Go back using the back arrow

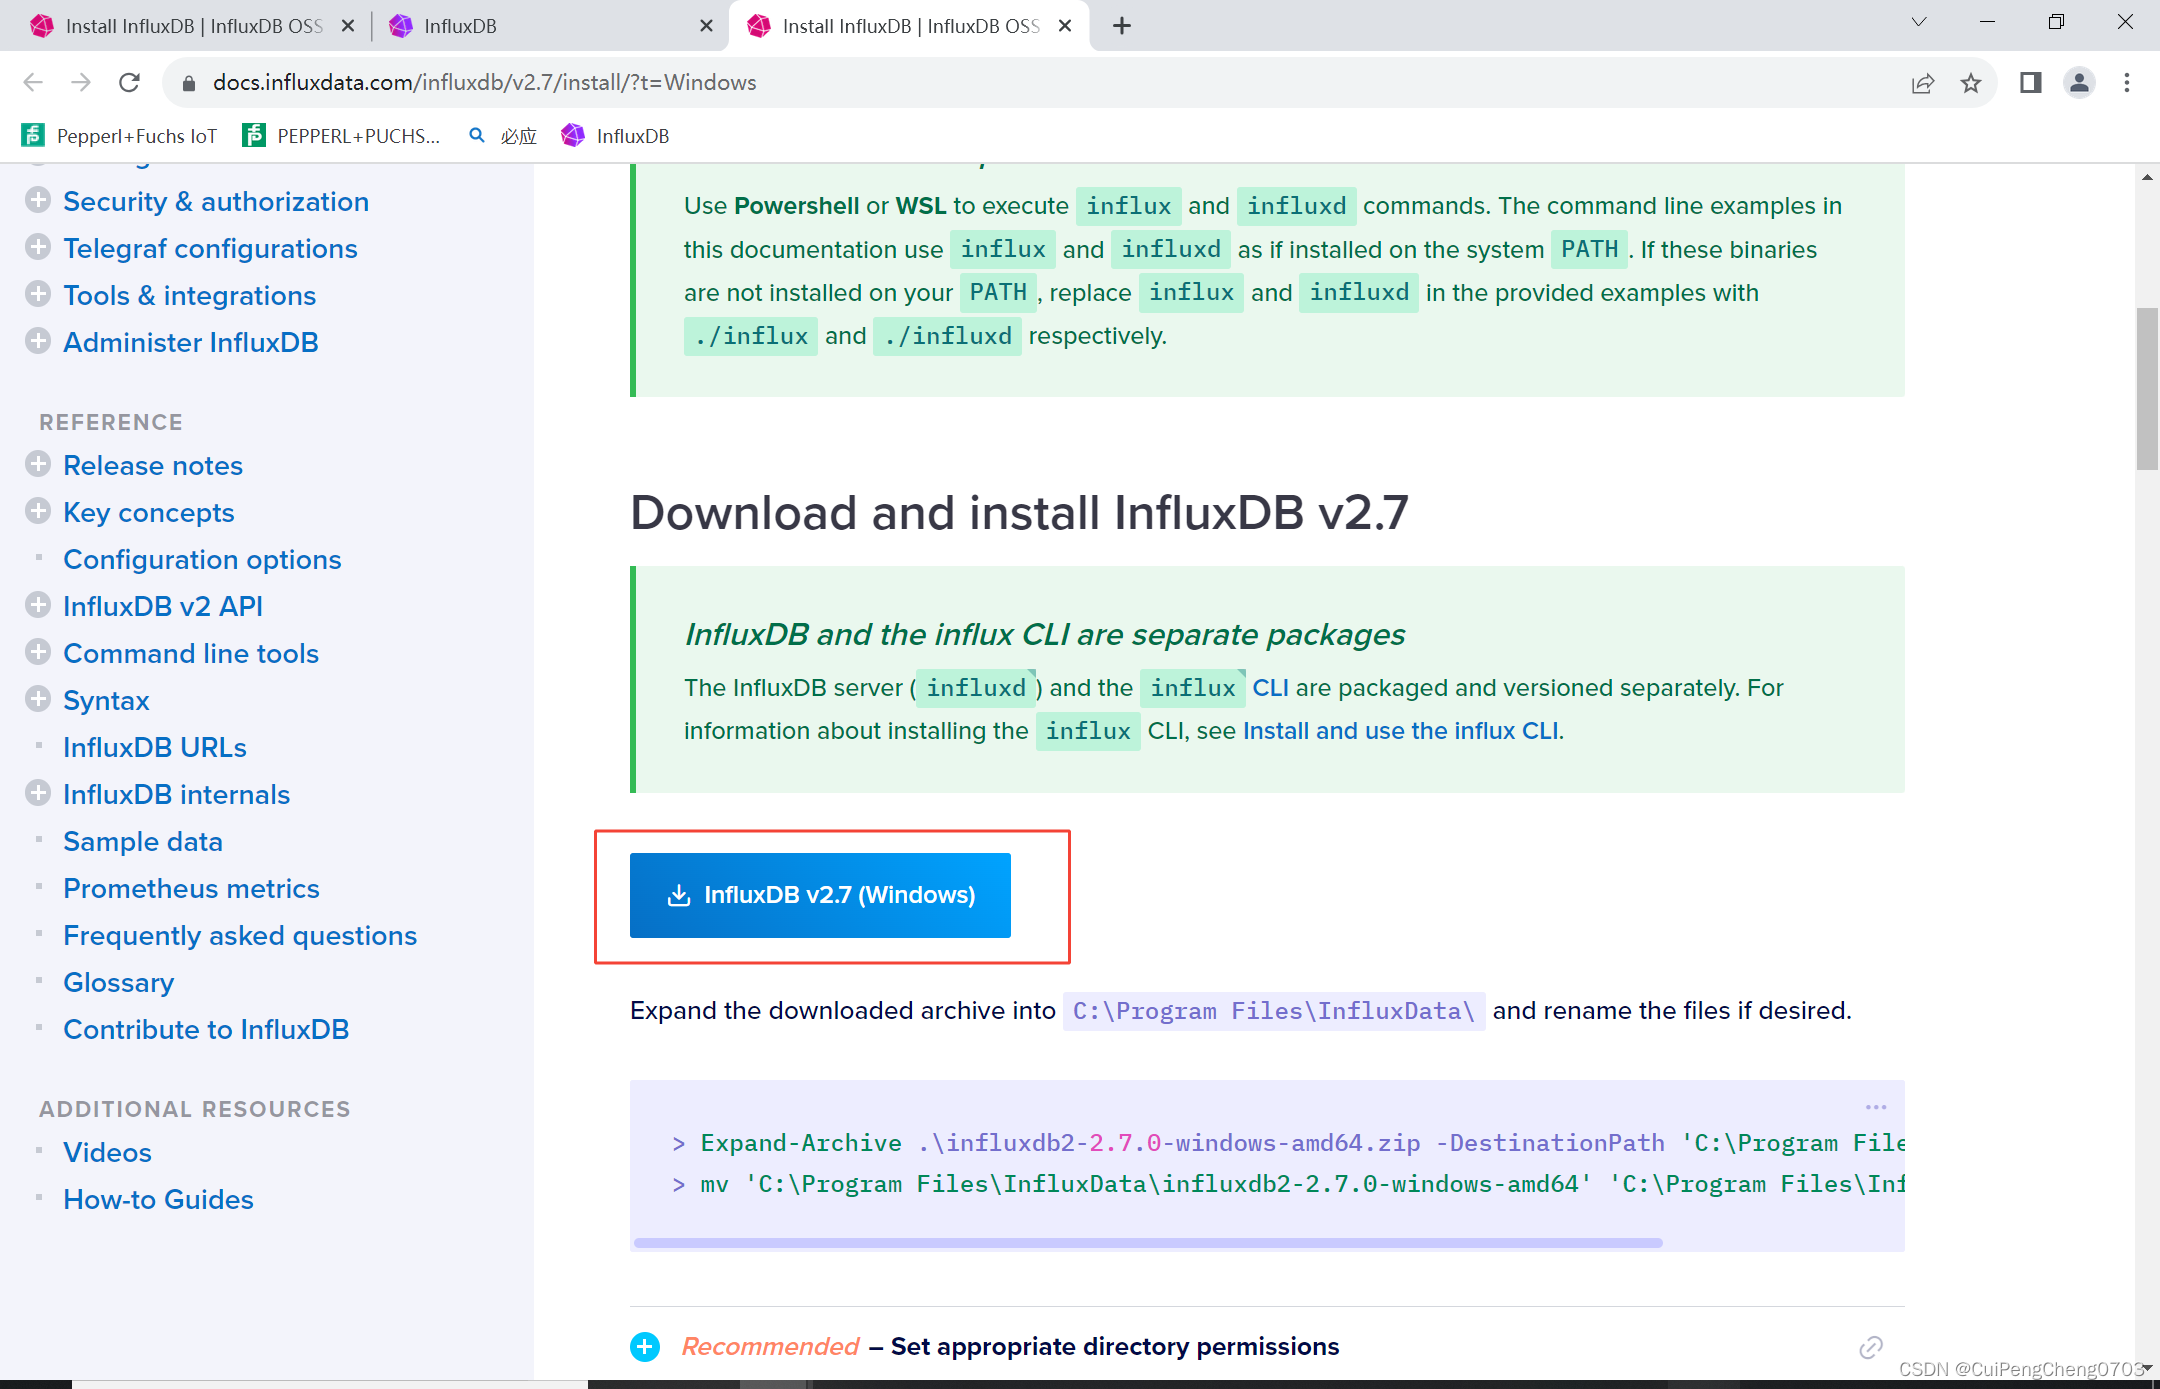[x=33, y=82]
